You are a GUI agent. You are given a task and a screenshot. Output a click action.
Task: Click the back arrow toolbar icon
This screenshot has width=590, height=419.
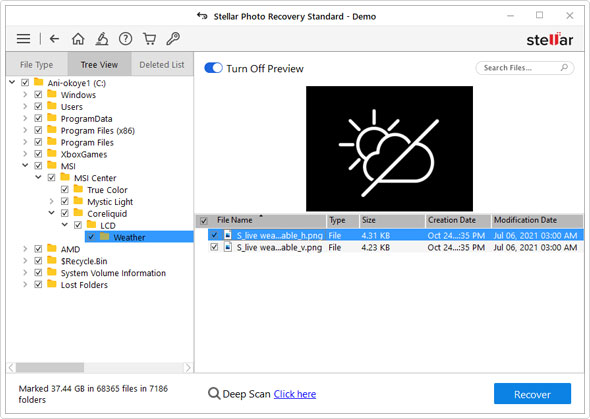tap(55, 39)
